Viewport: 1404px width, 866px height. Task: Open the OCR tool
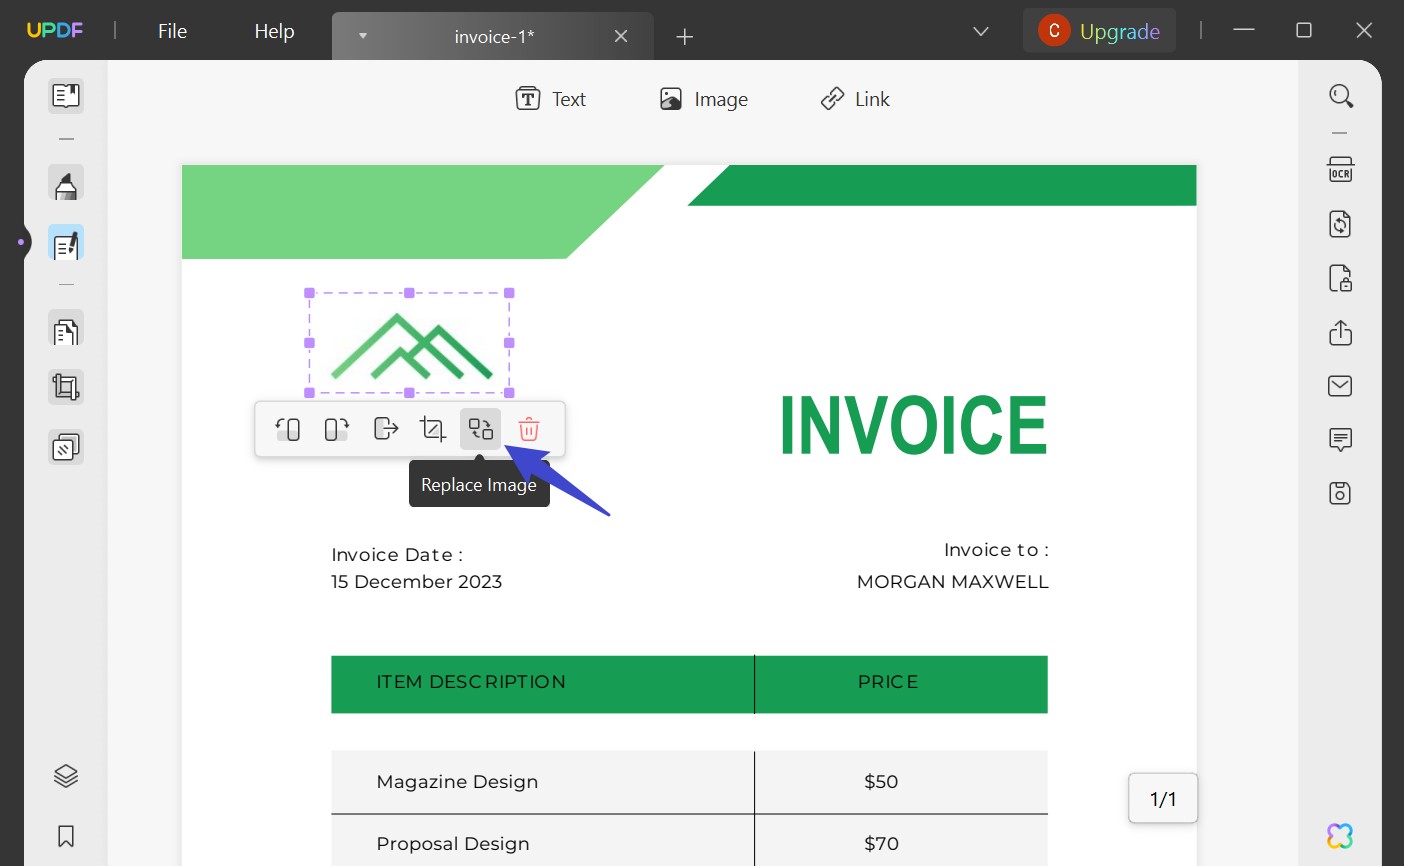(x=1340, y=169)
